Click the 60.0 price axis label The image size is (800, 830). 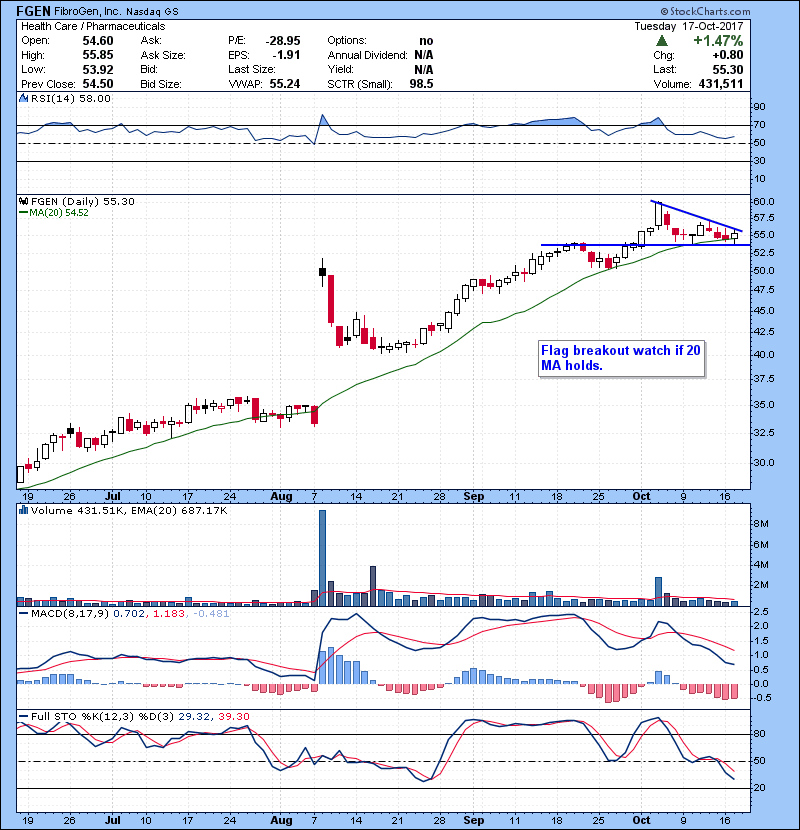[x=763, y=202]
